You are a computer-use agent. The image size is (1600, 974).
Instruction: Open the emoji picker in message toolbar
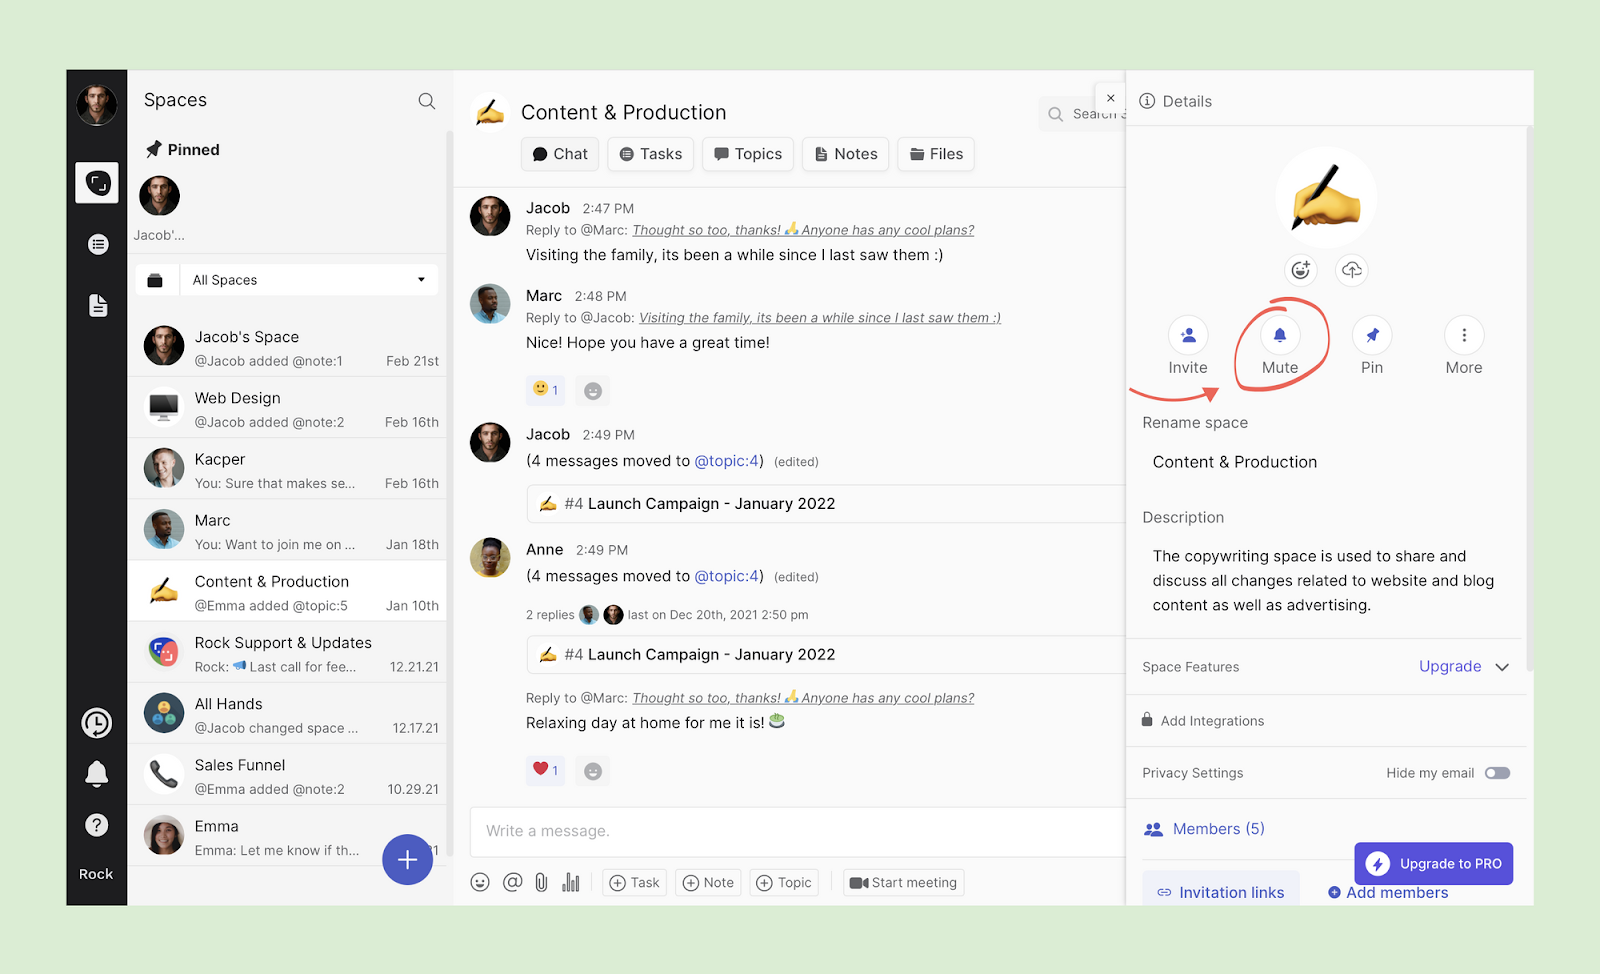point(480,882)
